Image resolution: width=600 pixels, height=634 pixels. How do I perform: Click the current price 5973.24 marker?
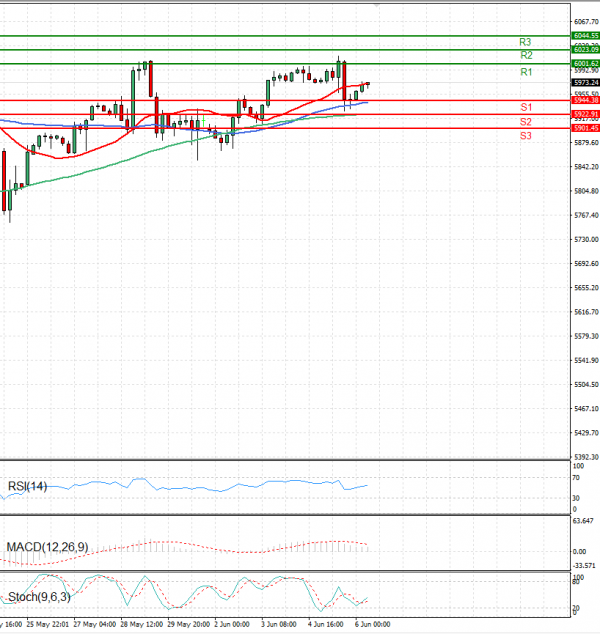[586, 82]
